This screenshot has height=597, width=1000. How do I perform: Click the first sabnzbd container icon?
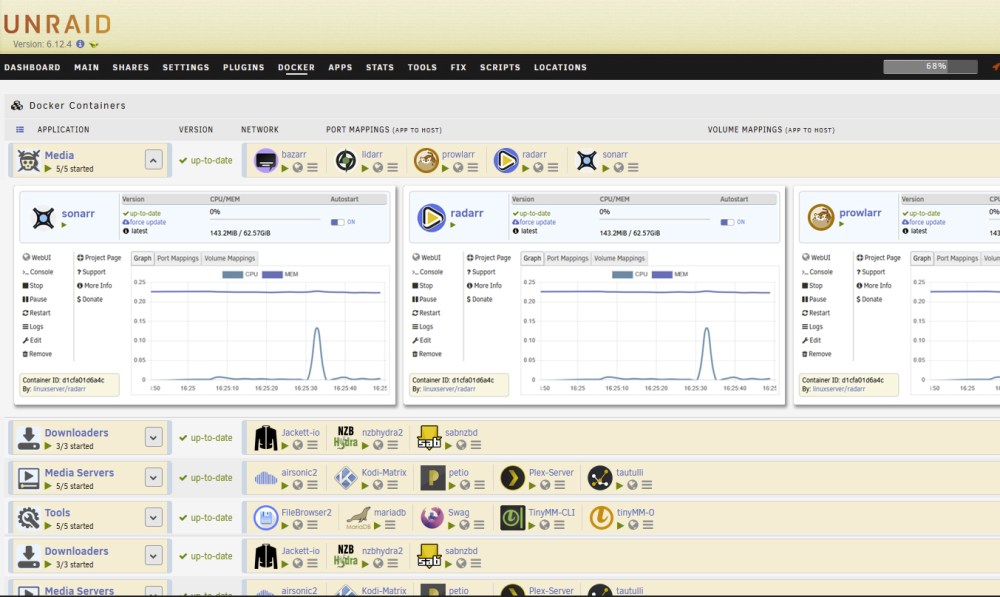[x=429, y=438]
